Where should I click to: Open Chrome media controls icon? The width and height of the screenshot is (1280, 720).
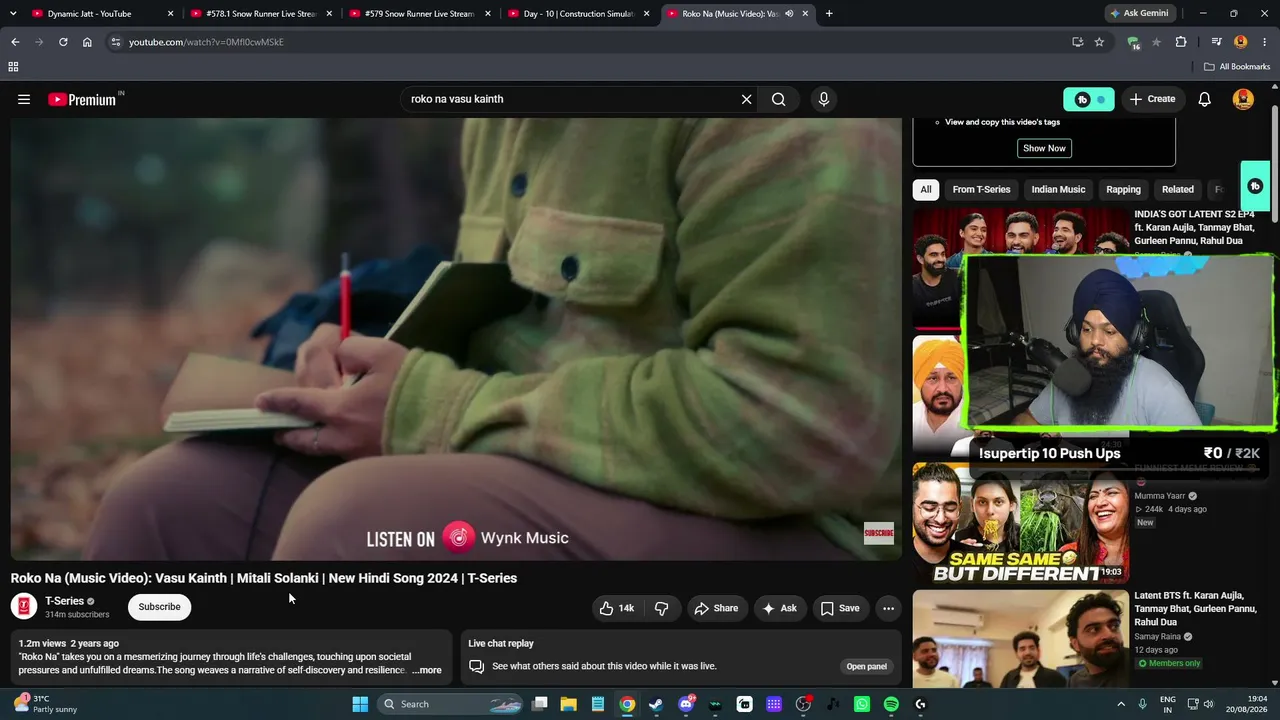coord(1216,42)
